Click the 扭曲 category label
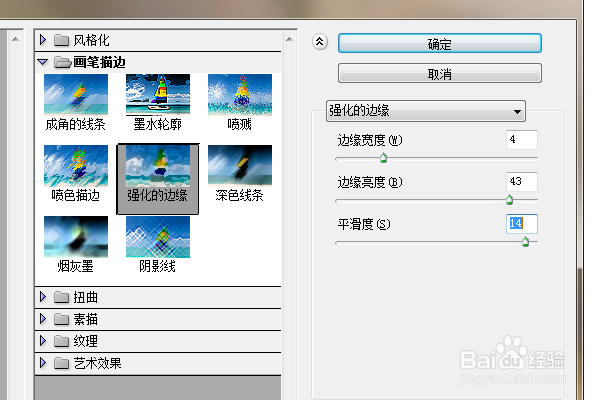Screen dimensions: 600x400 (86, 297)
